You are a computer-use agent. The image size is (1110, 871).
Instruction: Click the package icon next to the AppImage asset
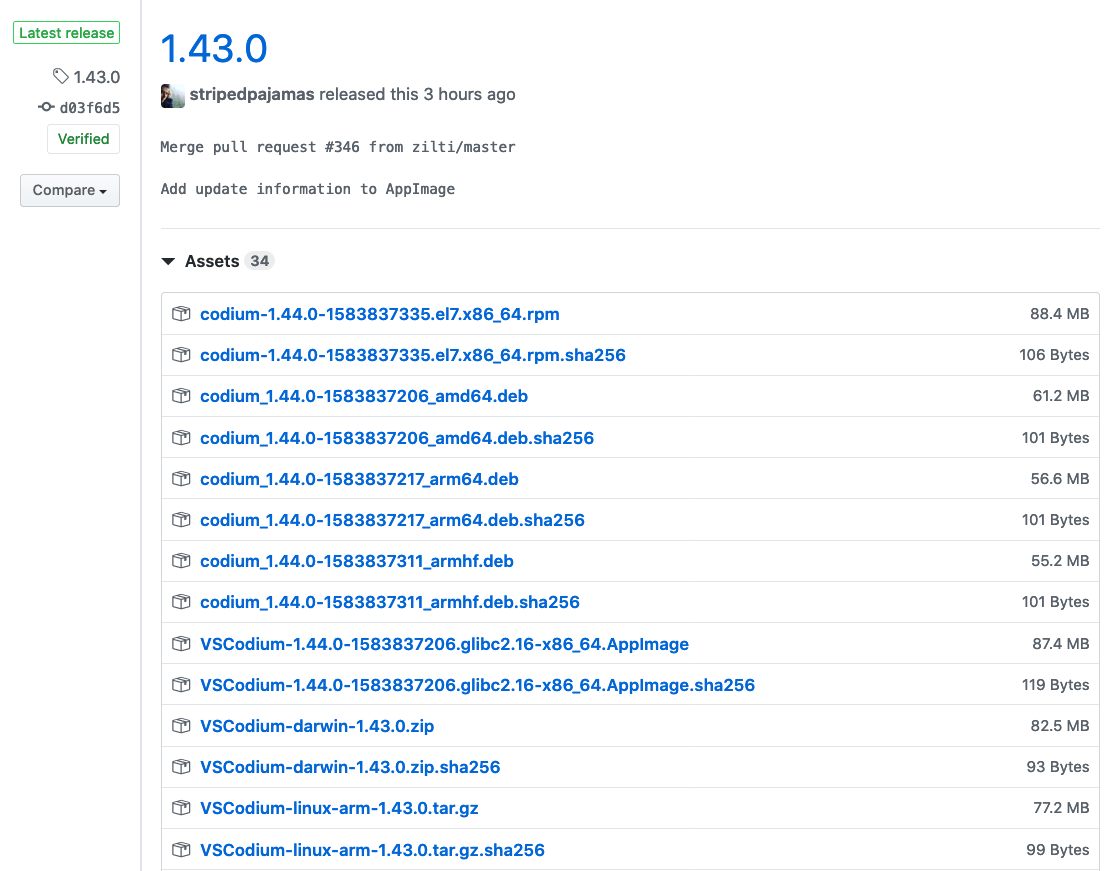click(181, 643)
